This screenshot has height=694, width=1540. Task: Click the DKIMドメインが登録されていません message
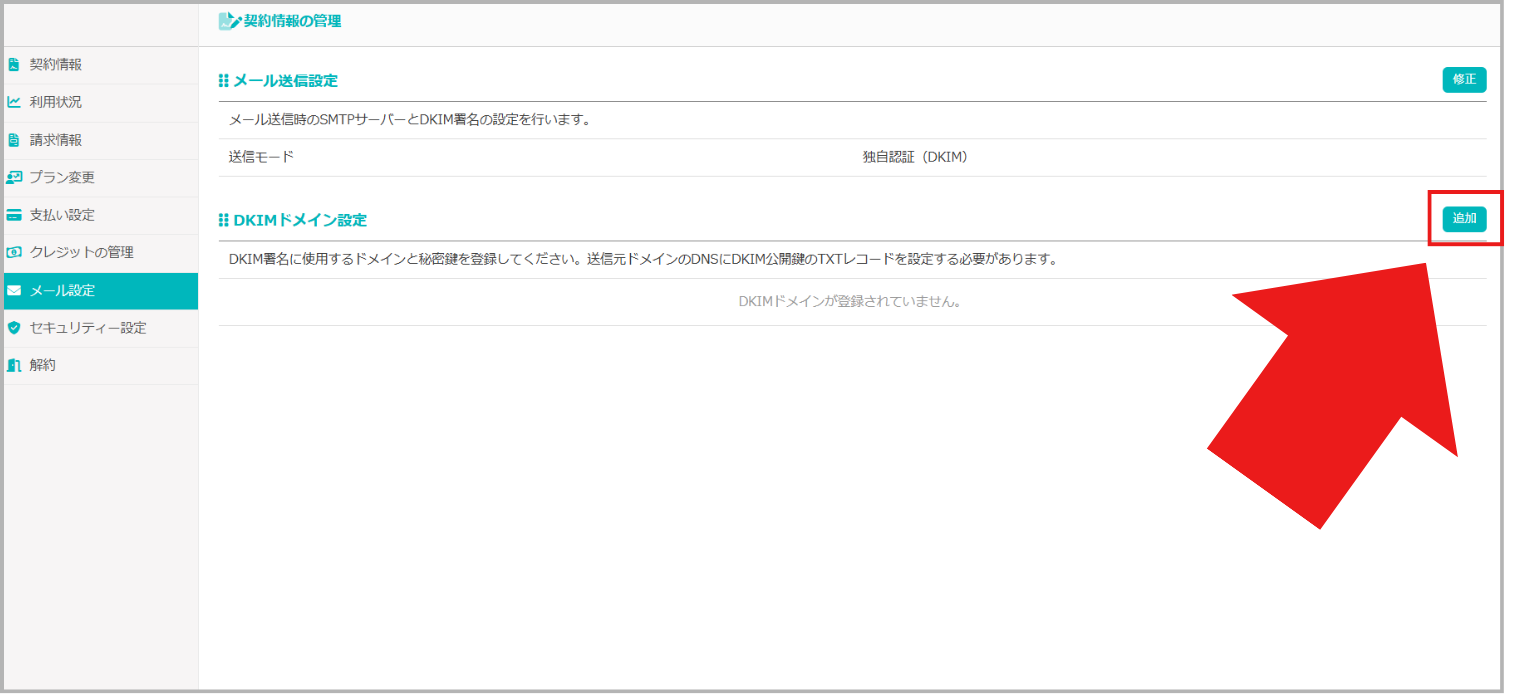pos(849,301)
